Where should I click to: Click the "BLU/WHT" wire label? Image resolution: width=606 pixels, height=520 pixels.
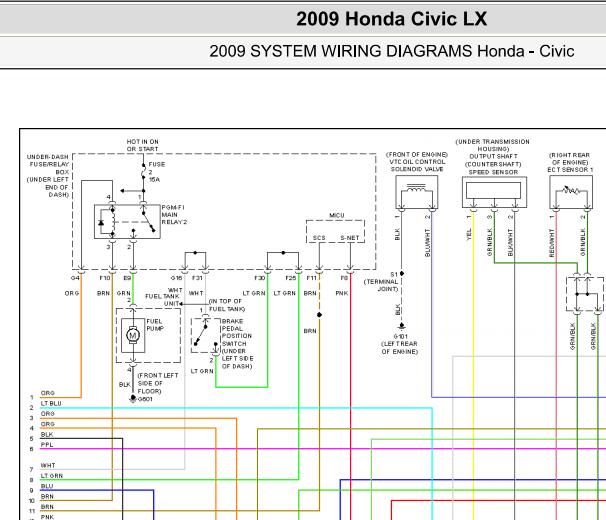pos(427,243)
